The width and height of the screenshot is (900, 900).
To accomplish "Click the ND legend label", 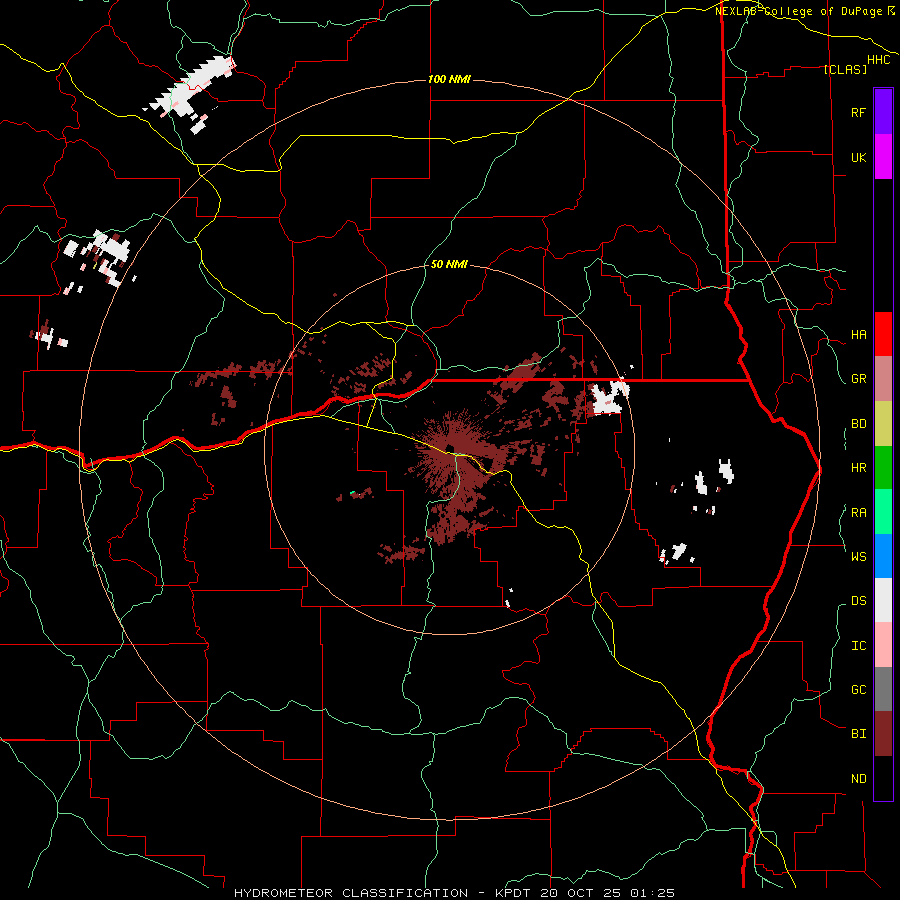I will pos(858,779).
